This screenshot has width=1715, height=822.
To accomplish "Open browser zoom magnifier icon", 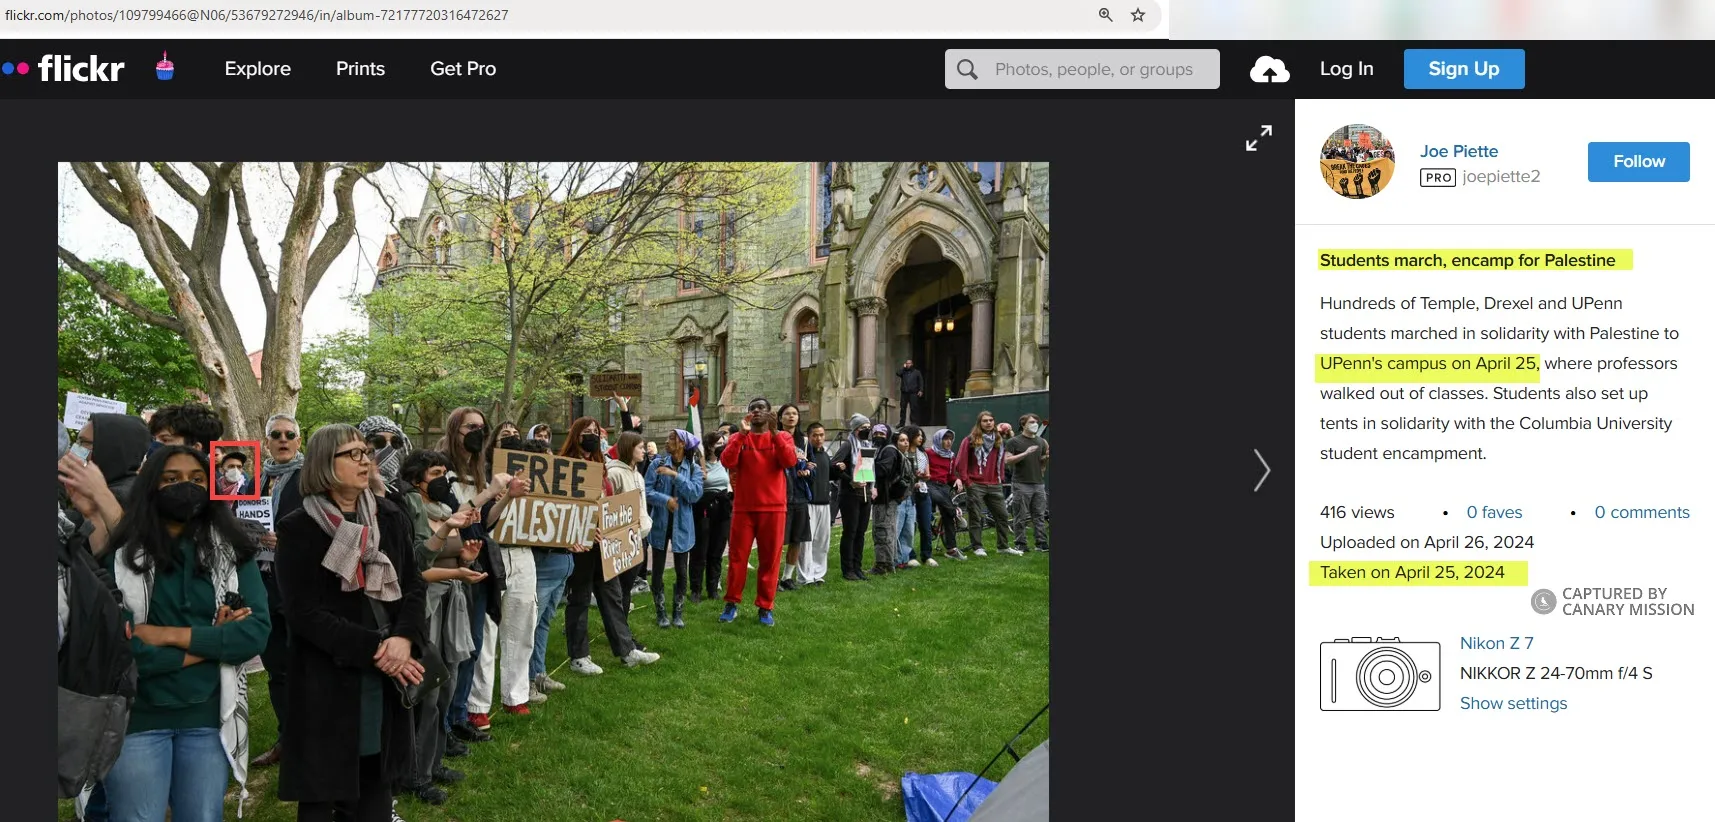I will 1105,15.
